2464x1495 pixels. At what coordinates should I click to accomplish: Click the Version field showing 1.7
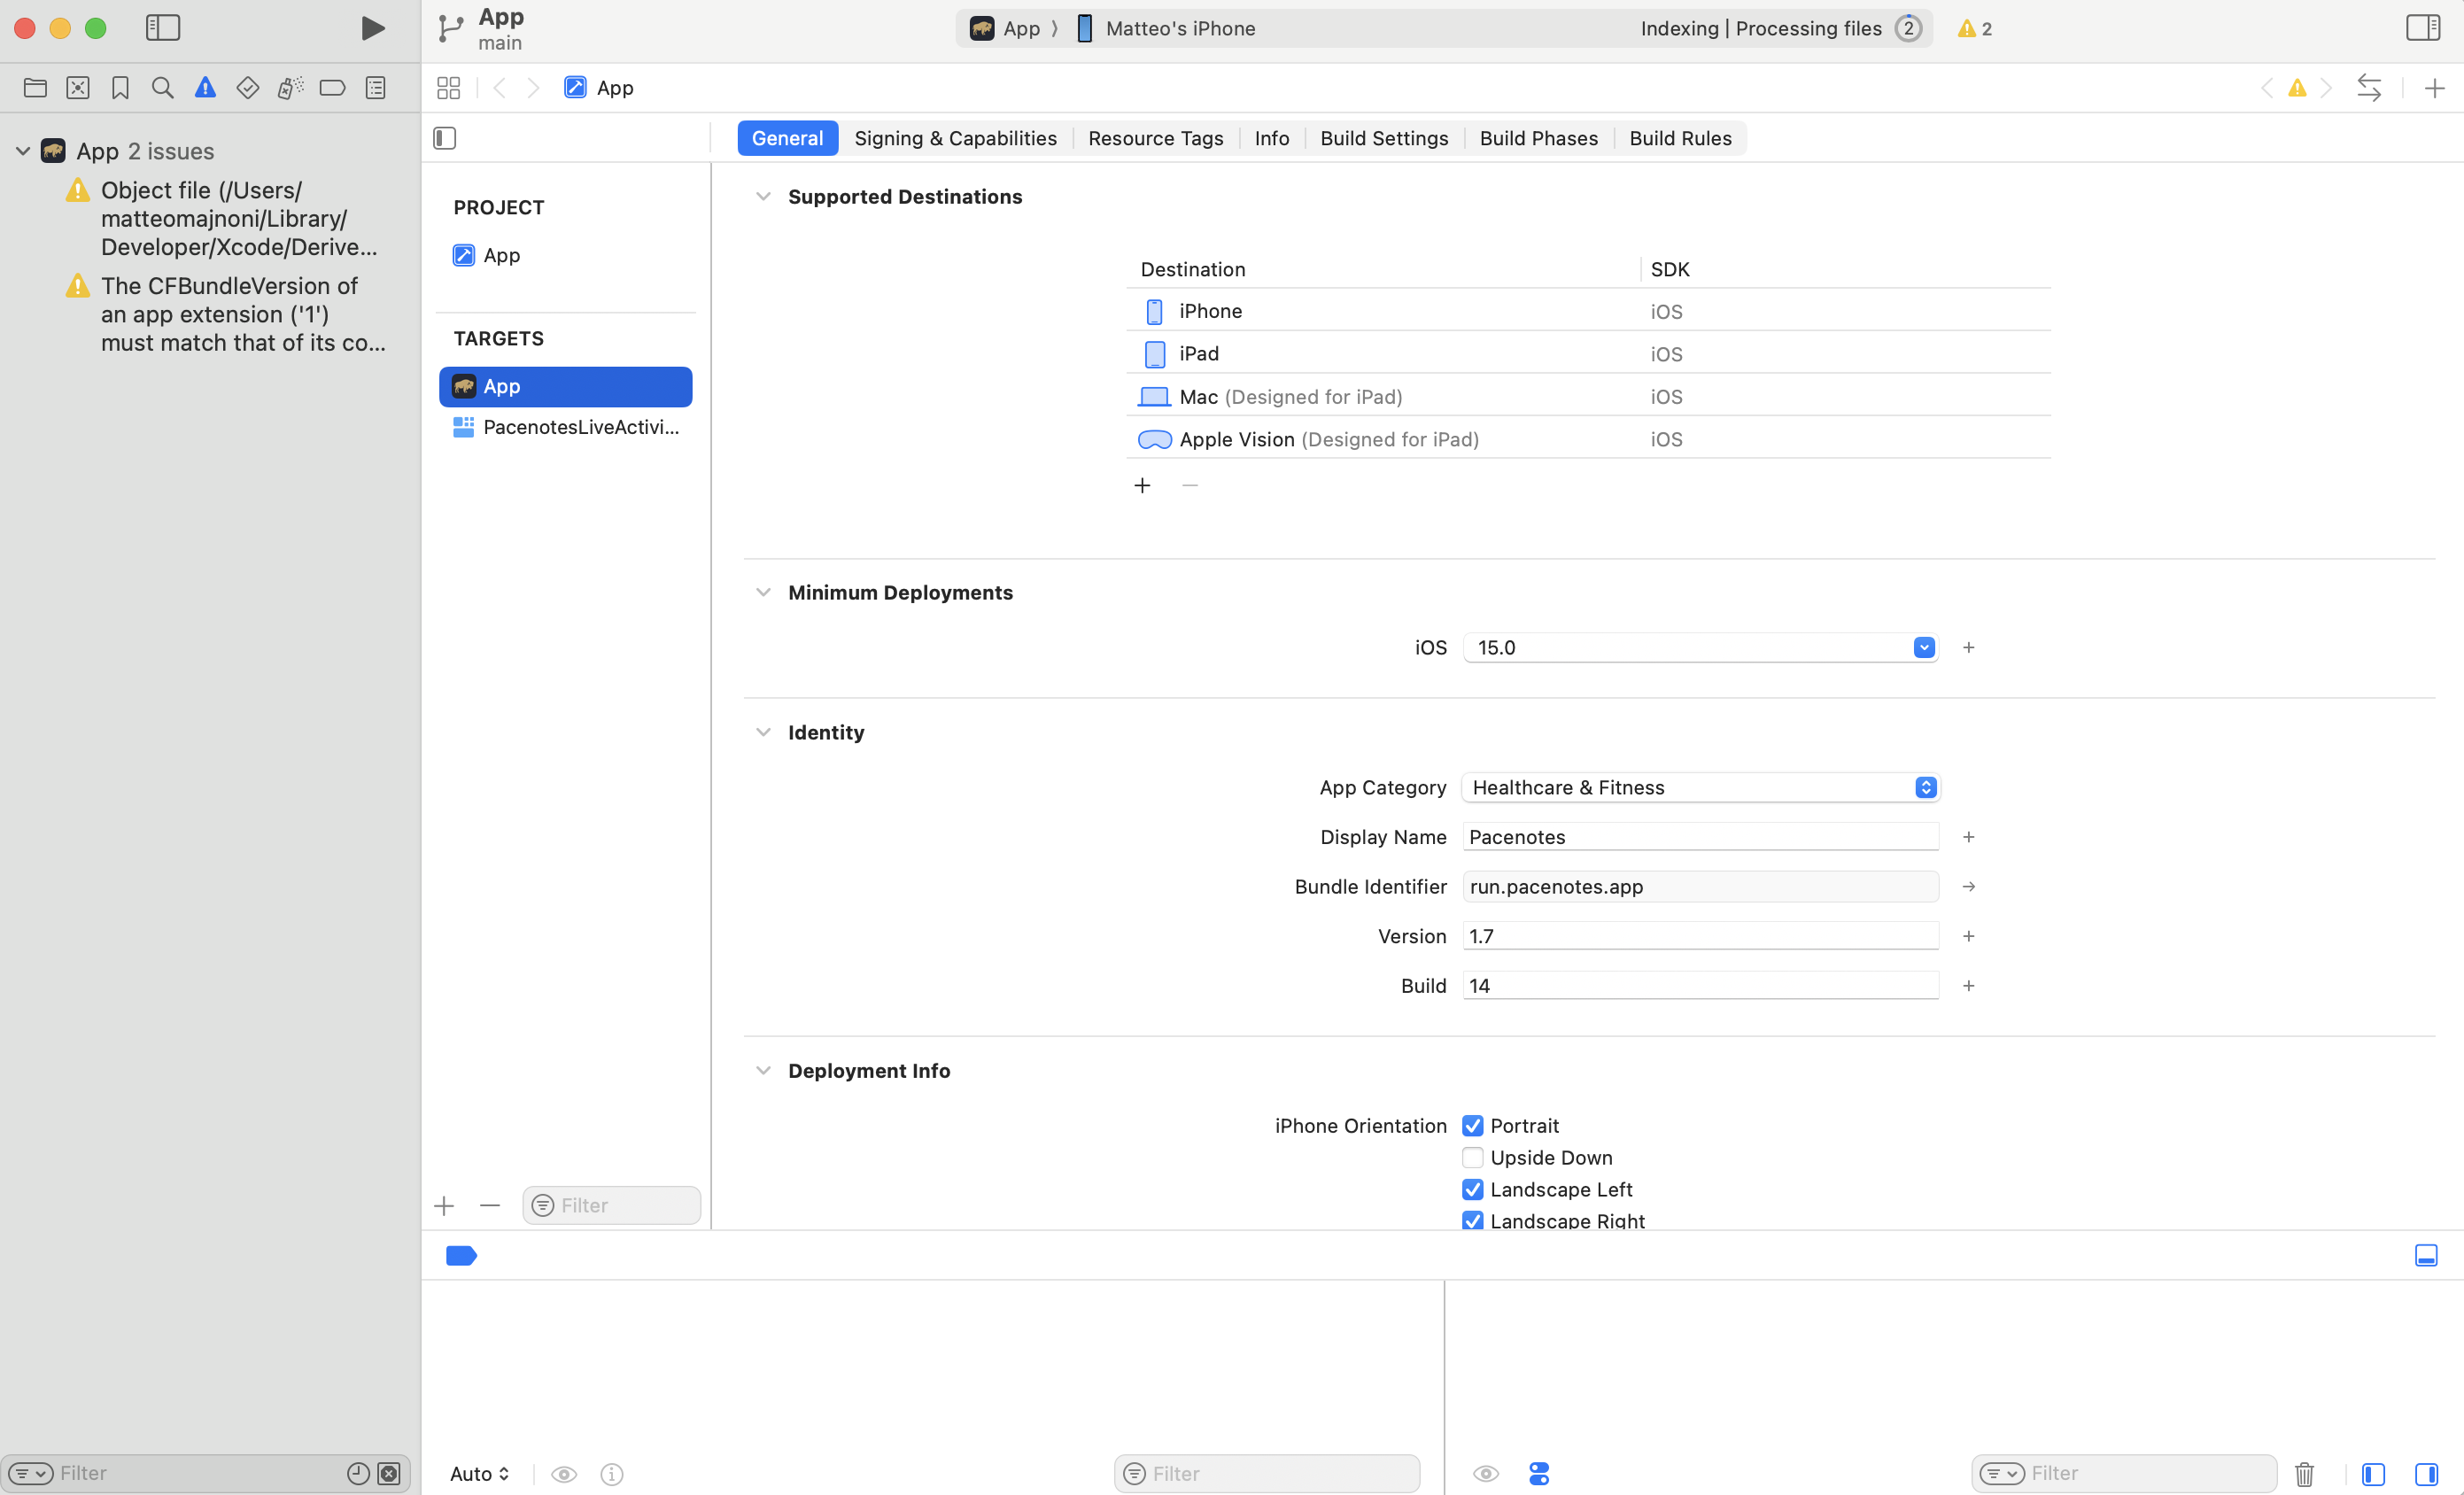(x=1700, y=936)
